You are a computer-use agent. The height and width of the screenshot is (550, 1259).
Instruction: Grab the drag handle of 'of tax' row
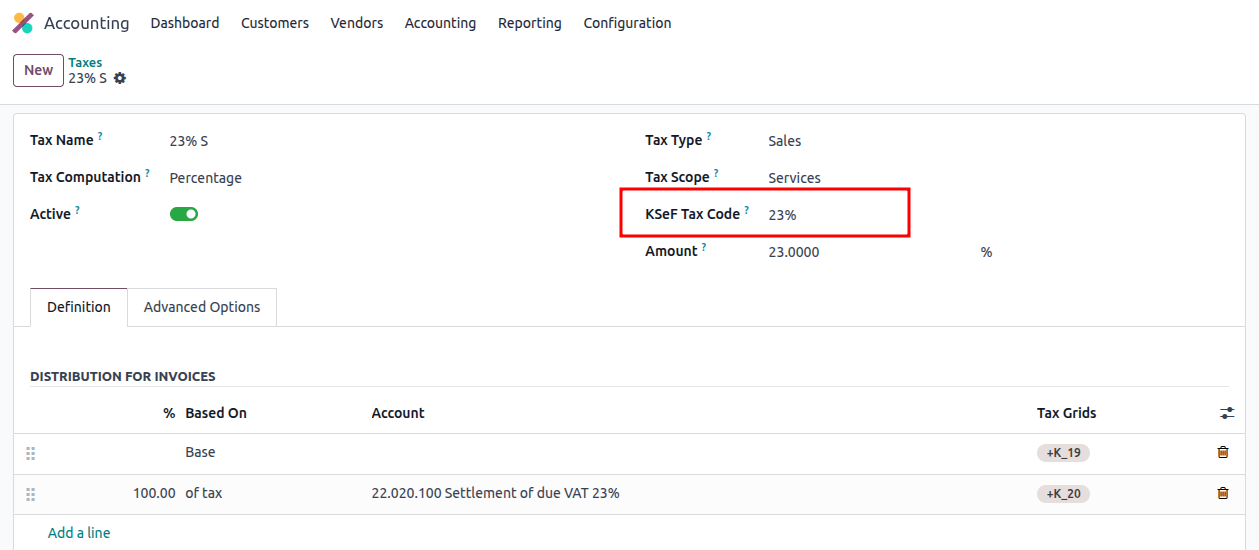click(x=30, y=494)
